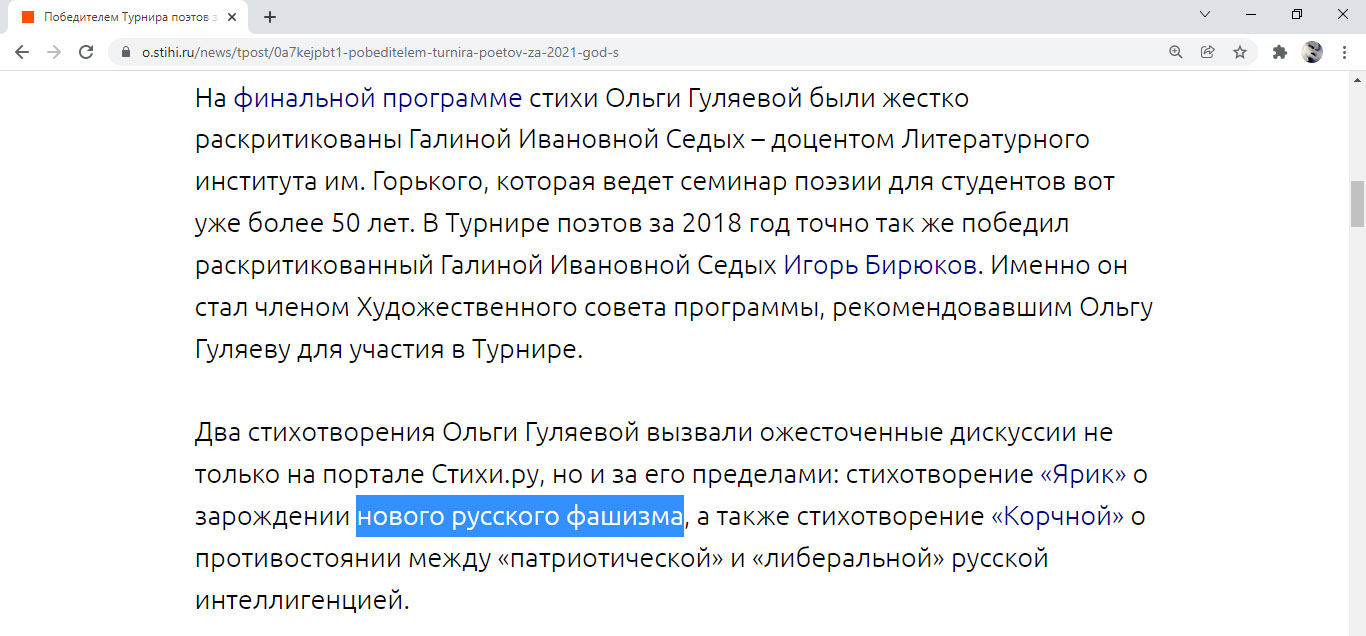
Task: Click the text Два стихотворения Ольги Гуляевой
Action: pyautogui.click(x=417, y=432)
